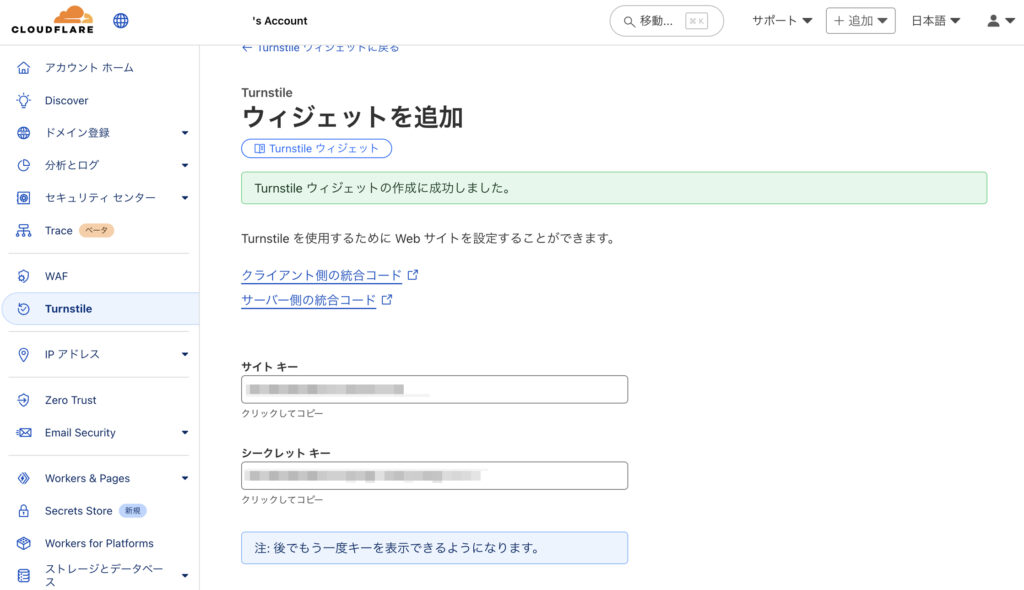Image resolution: width=1024 pixels, height=590 pixels.
Task: Open the サーバー側の統合コード link
Action: point(308,300)
